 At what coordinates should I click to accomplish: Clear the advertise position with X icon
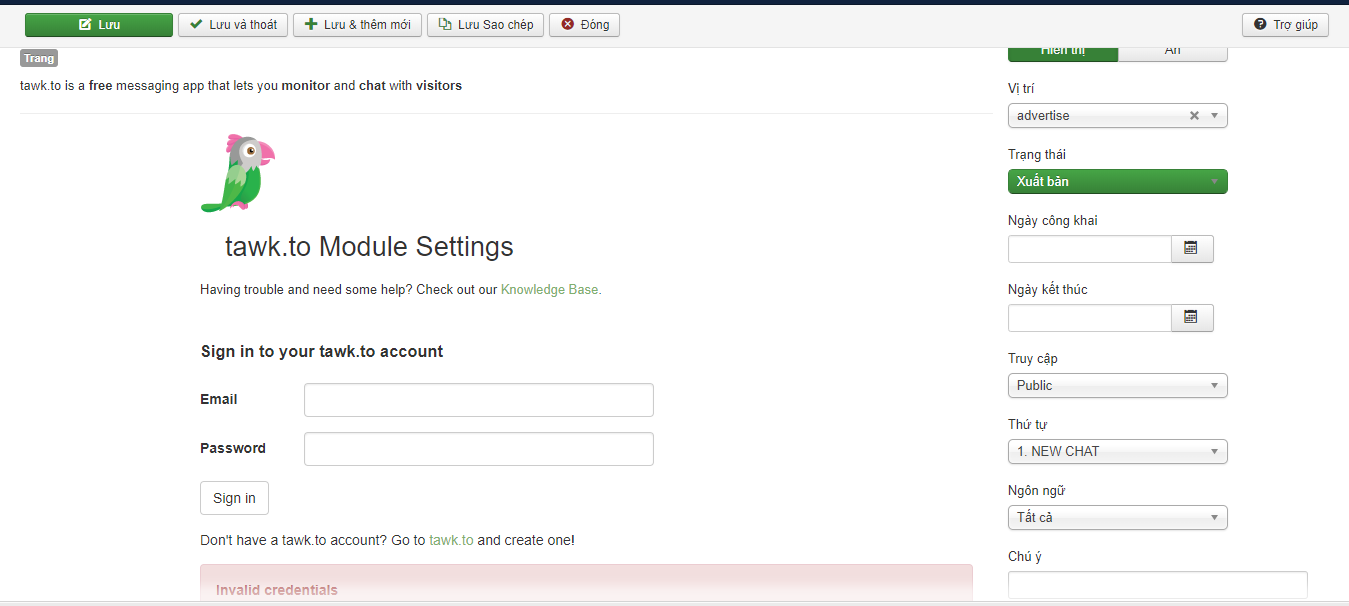(1194, 116)
